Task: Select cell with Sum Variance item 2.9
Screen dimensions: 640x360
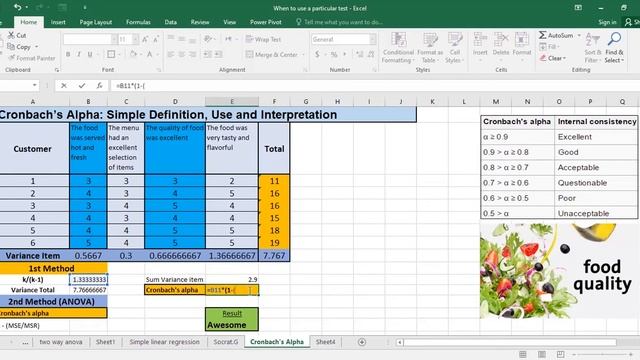Action: [x=232, y=280]
